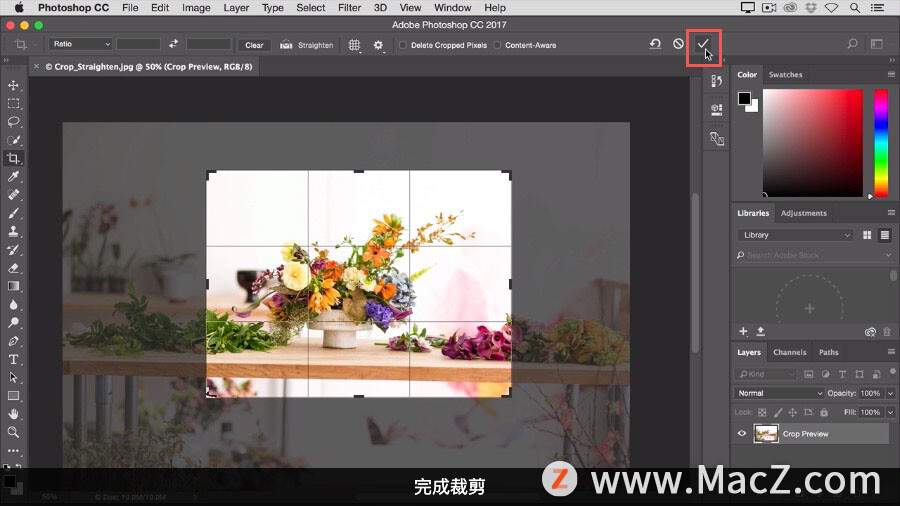Select the Clone Stamp tool

[x=13, y=231]
